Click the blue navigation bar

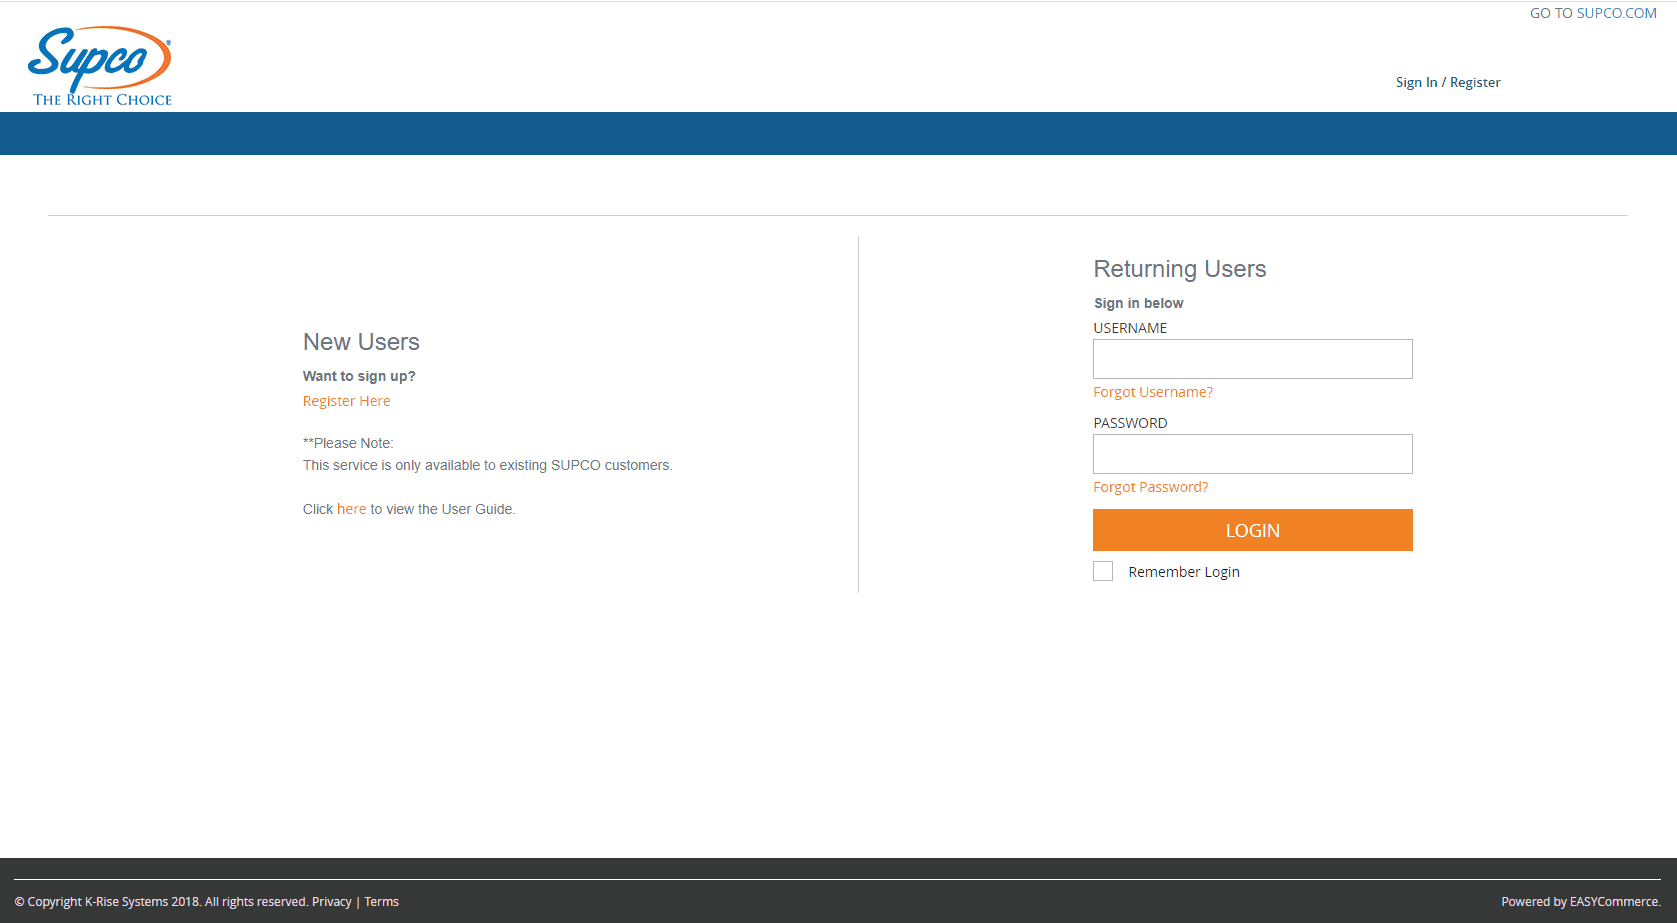click(x=838, y=133)
